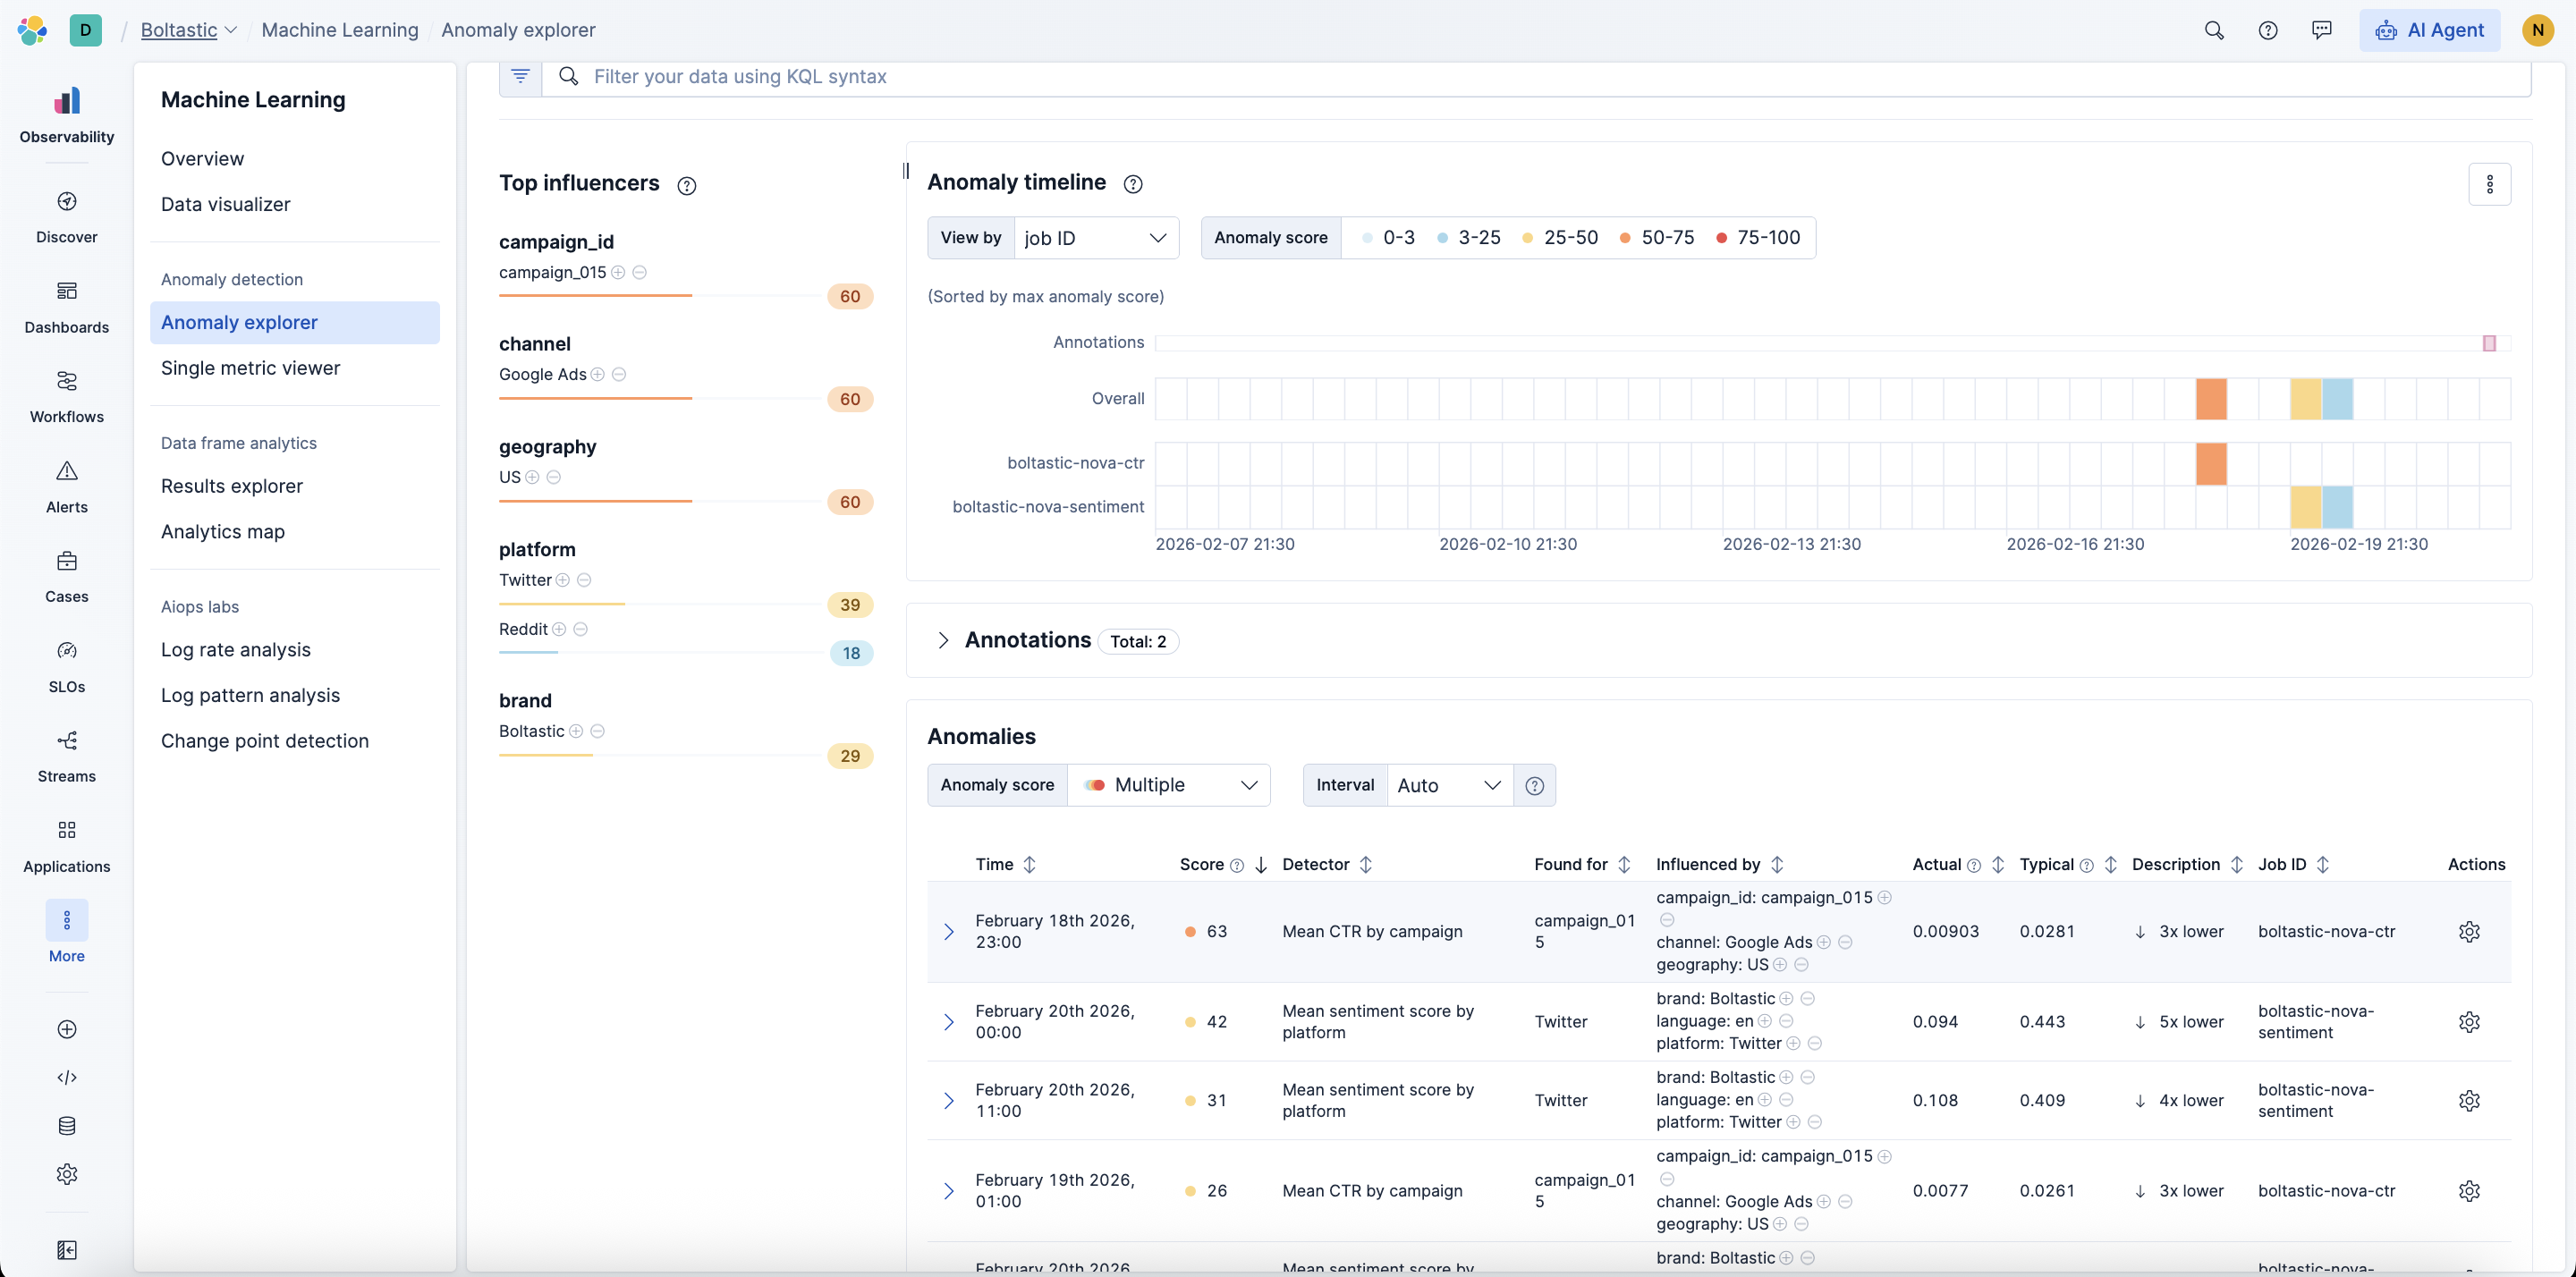Image resolution: width=2576 pixels, height=1277 pixels.
Task: Open Discover from the side navigation
Action: (66, 216)
